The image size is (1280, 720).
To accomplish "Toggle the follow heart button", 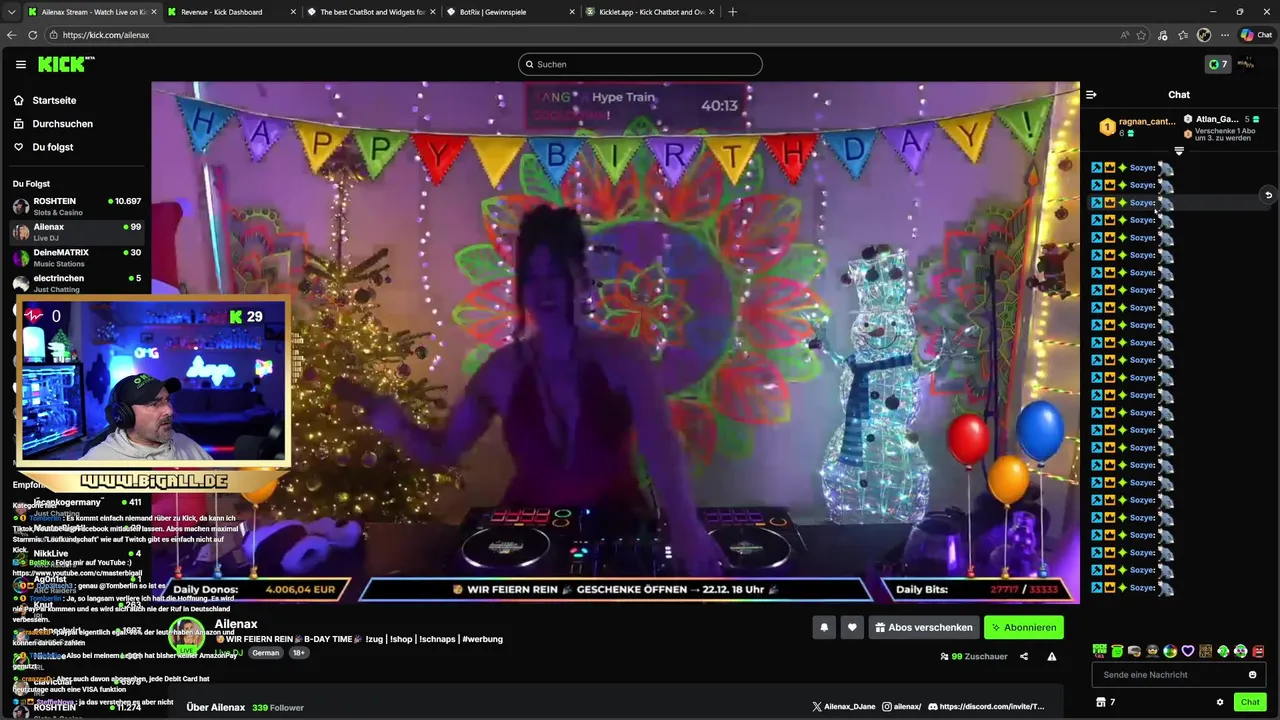I will point(852,627).
